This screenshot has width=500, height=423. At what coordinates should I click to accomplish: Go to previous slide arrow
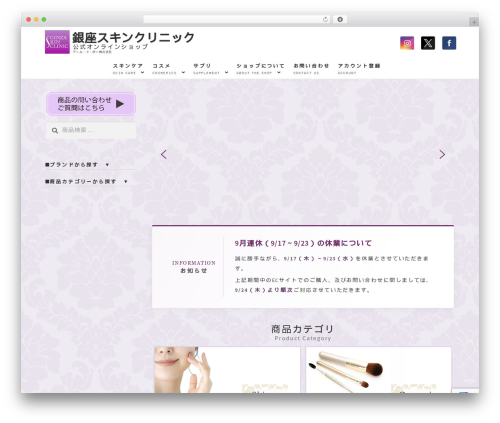pyautogui.click(x=164, y=154)
